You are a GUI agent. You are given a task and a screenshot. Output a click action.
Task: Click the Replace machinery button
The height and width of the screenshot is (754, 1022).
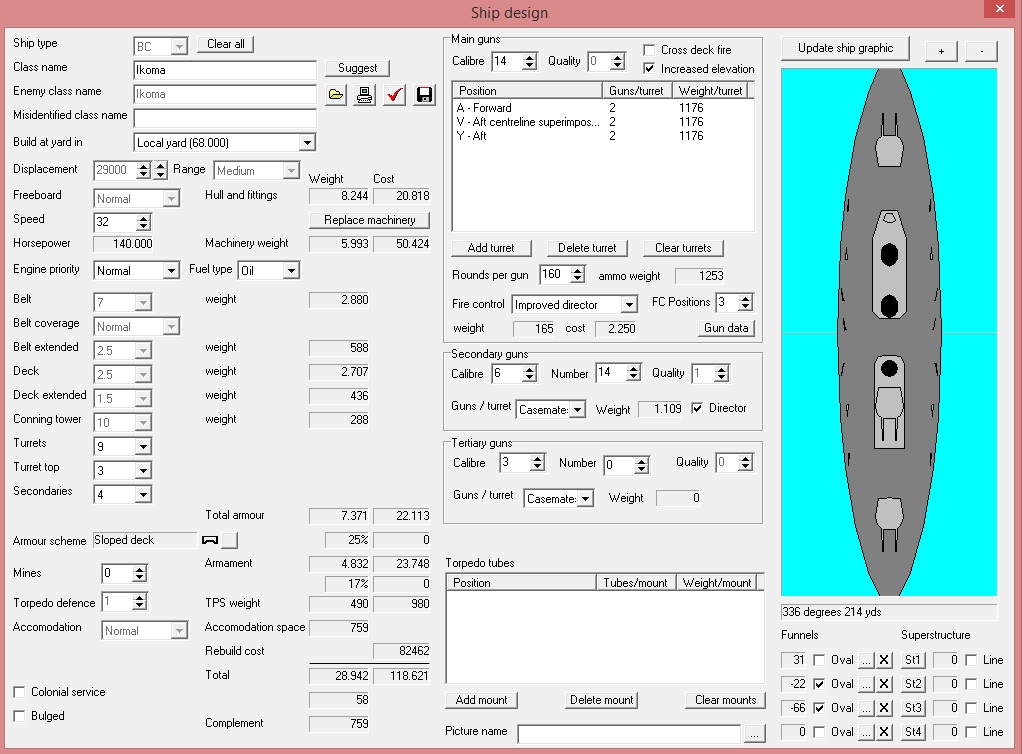pos(370,220)
